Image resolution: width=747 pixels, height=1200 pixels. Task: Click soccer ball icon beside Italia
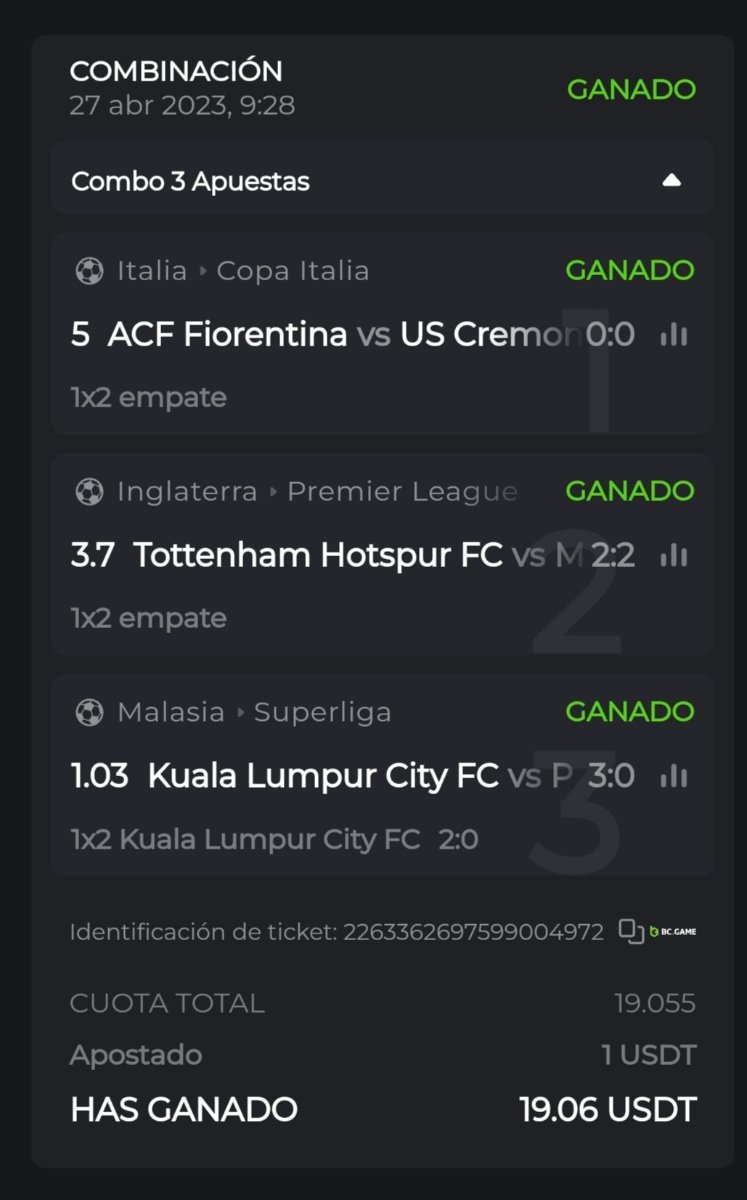coord(89,271)
